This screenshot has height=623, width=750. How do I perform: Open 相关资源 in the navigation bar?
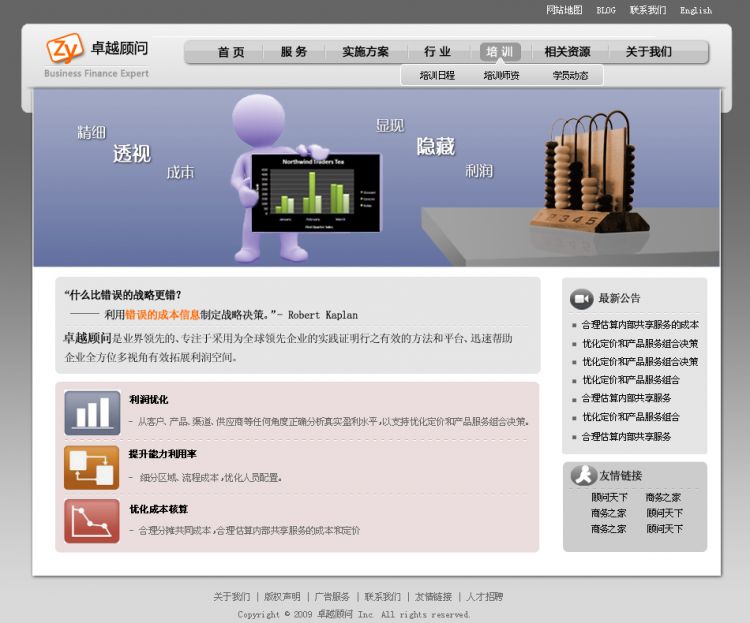tap(567, 52)
